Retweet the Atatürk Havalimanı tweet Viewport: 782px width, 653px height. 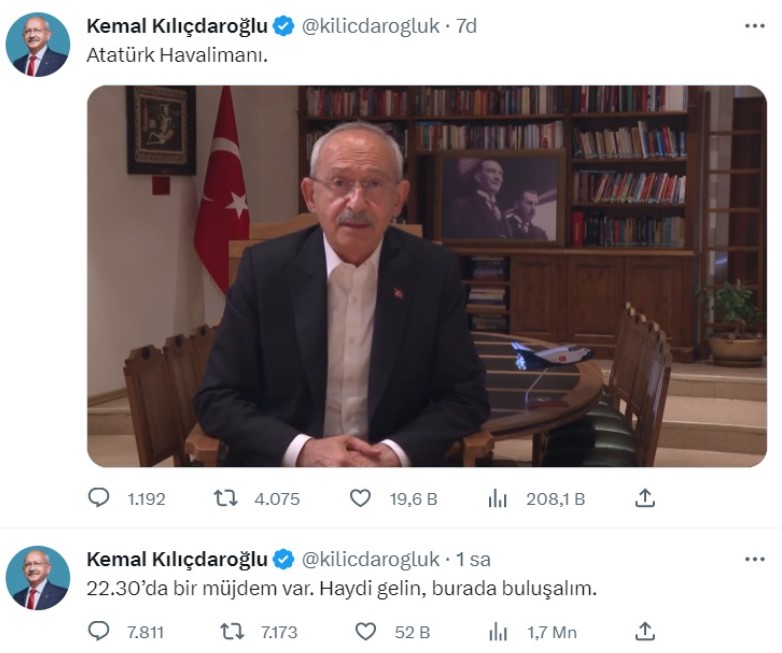225,498
